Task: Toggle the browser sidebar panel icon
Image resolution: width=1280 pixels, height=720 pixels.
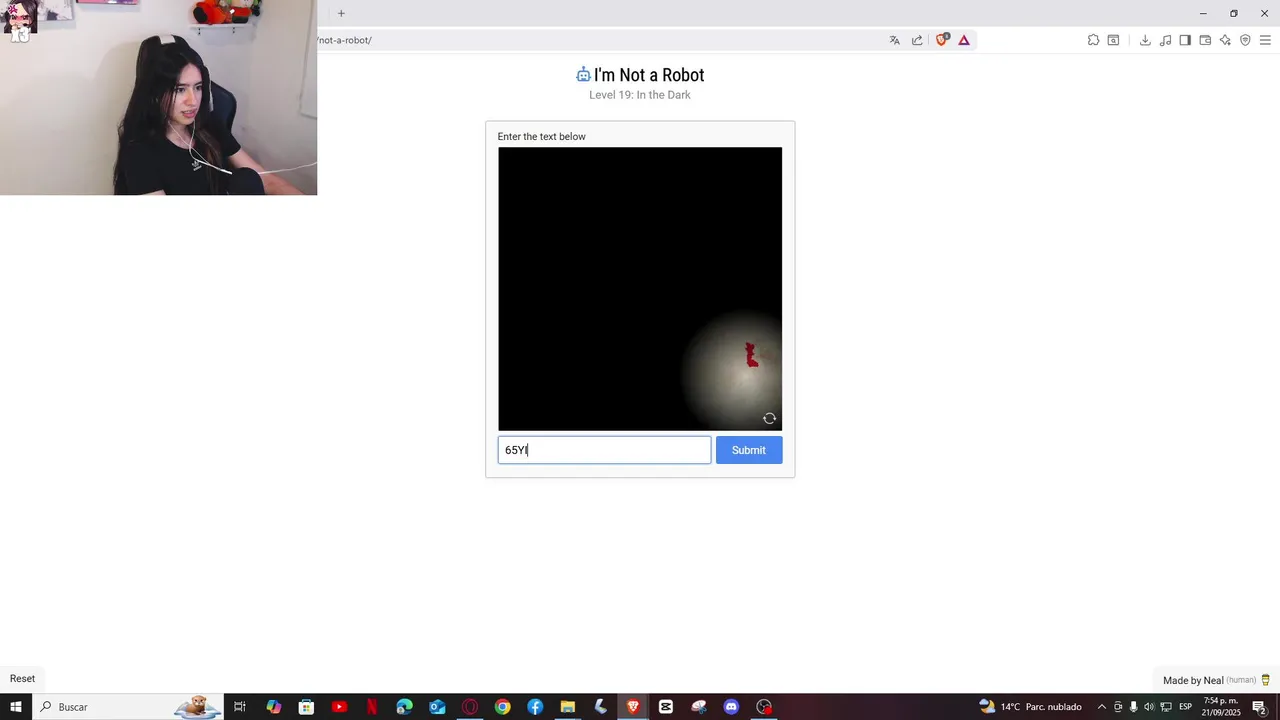Action: [1185, 40]
